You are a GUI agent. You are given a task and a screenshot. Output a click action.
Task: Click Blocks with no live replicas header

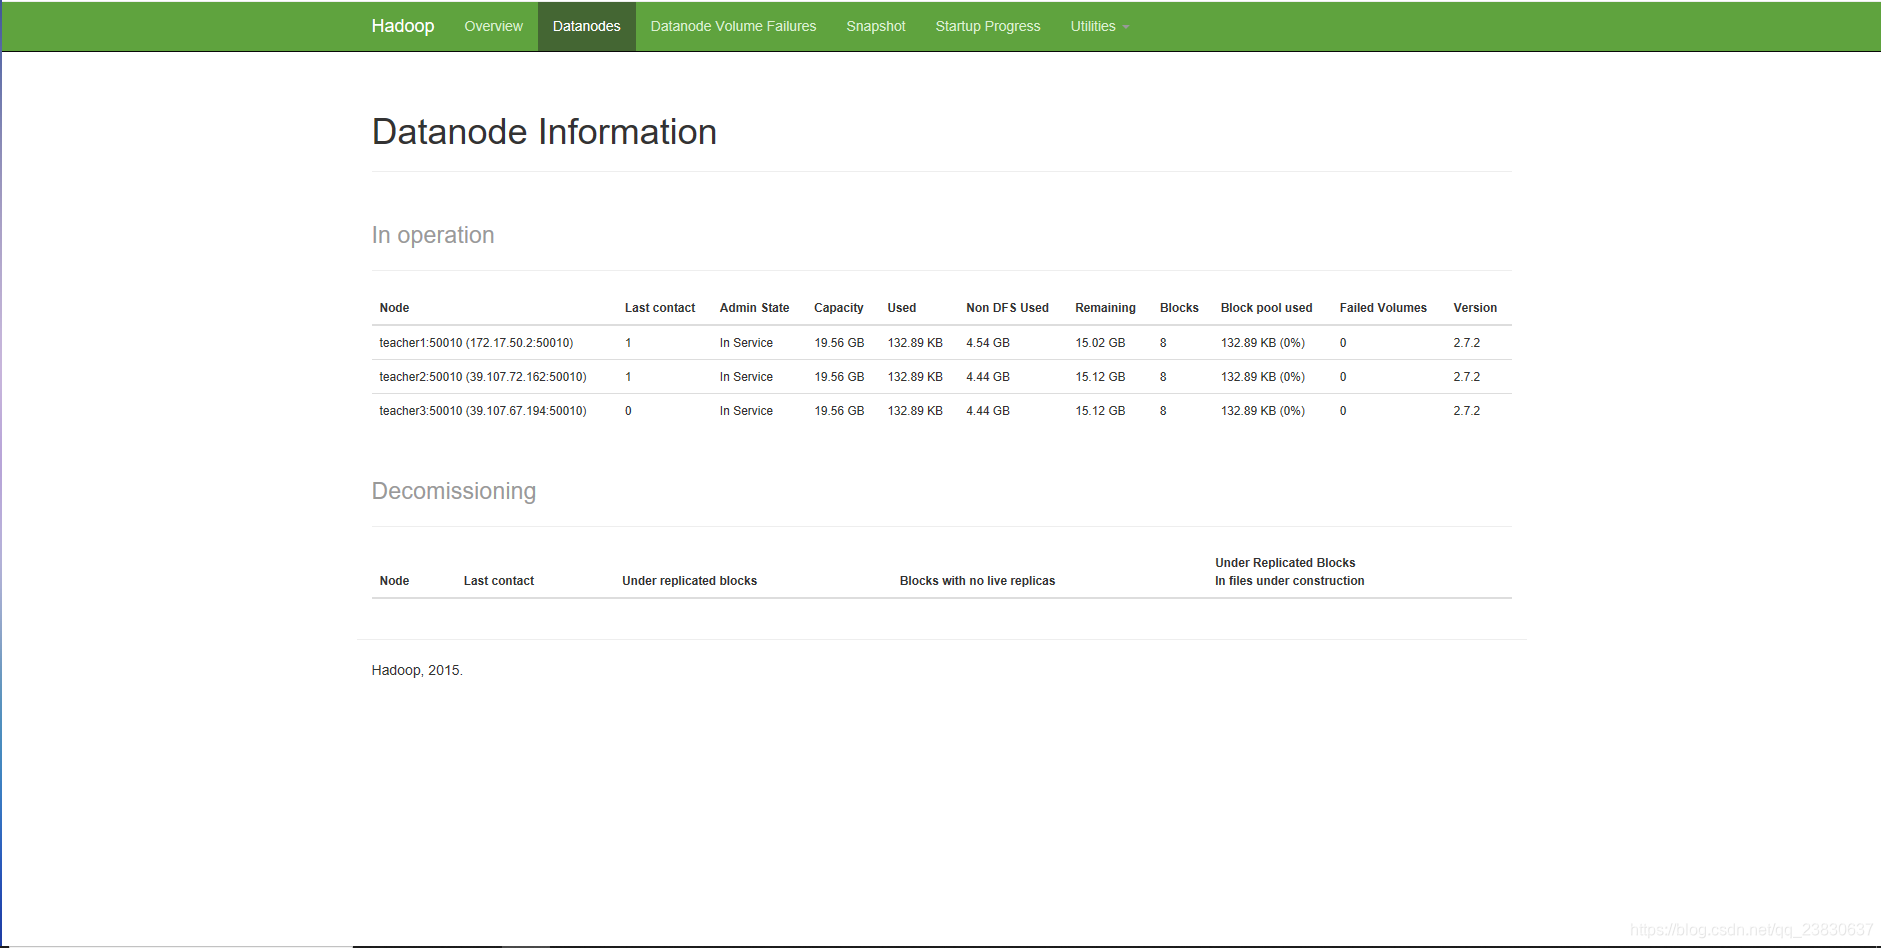click(977, 581)
